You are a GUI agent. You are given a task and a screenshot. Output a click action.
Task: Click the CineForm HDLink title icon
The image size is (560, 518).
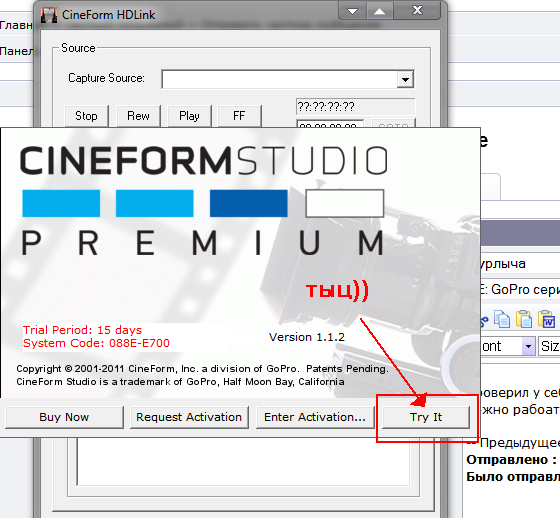click(x=49, y=15)
